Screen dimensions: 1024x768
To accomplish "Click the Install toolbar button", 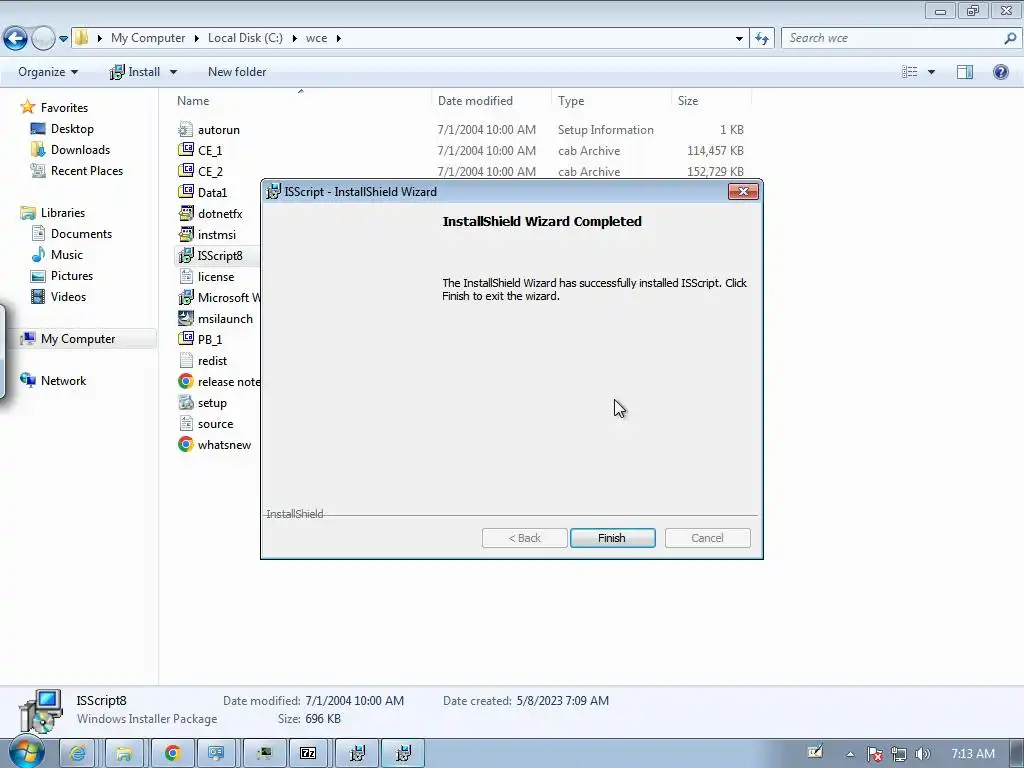I will pyautogui.click(x=135, y=72).
